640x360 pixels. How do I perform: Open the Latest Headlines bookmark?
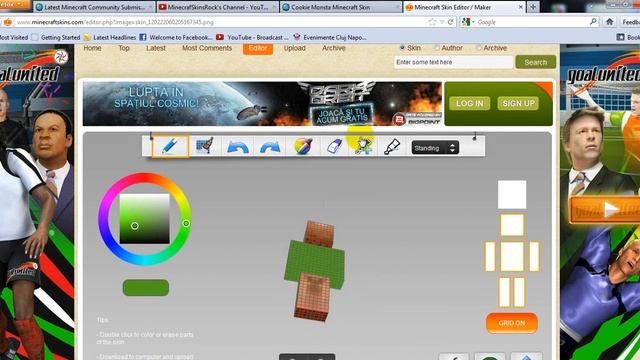pos(110,37)
